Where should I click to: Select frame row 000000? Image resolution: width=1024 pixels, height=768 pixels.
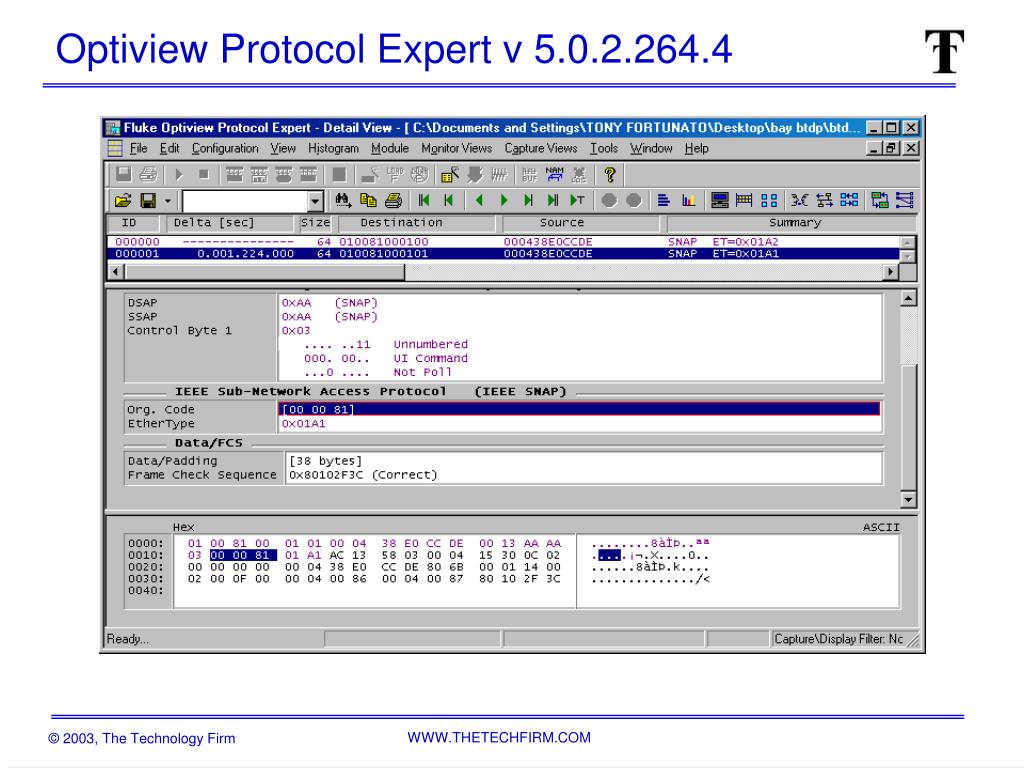click(x=504, y=242)
